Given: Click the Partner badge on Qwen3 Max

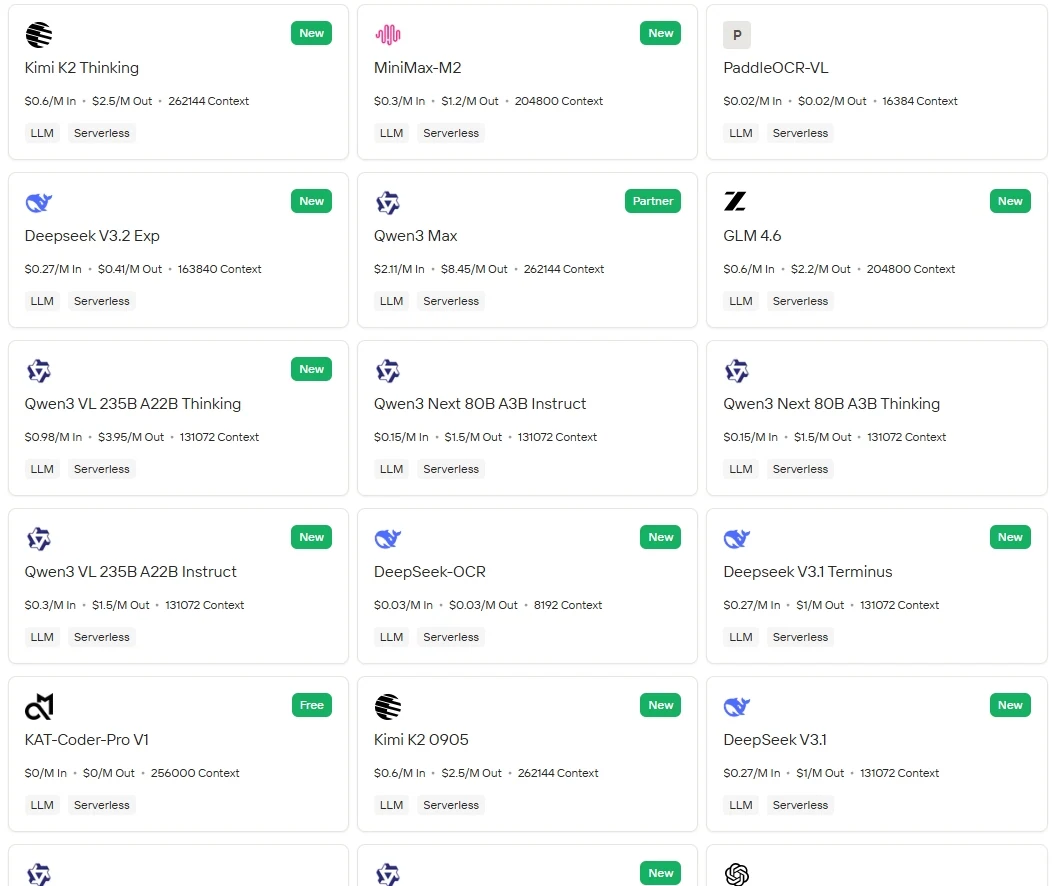Looking at the screenshot, I should tap(652, 201).
